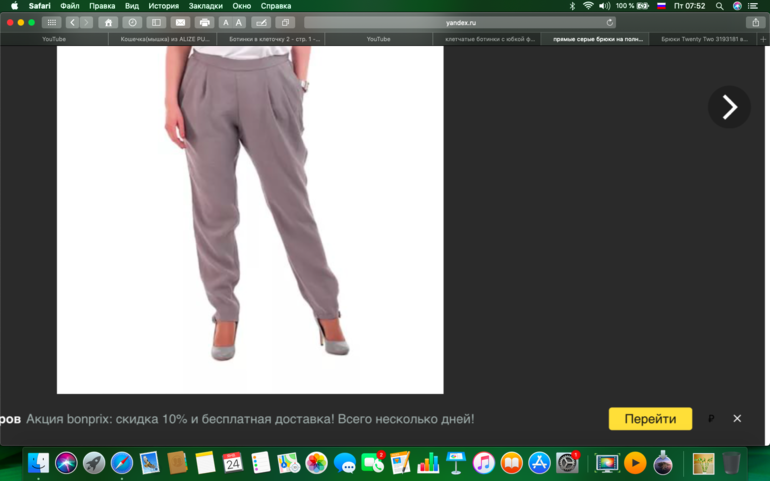Click the mail envelope toolbar icon
This screenshot has height=481, width=770.
pyautogui.click(x=180, y=22)
